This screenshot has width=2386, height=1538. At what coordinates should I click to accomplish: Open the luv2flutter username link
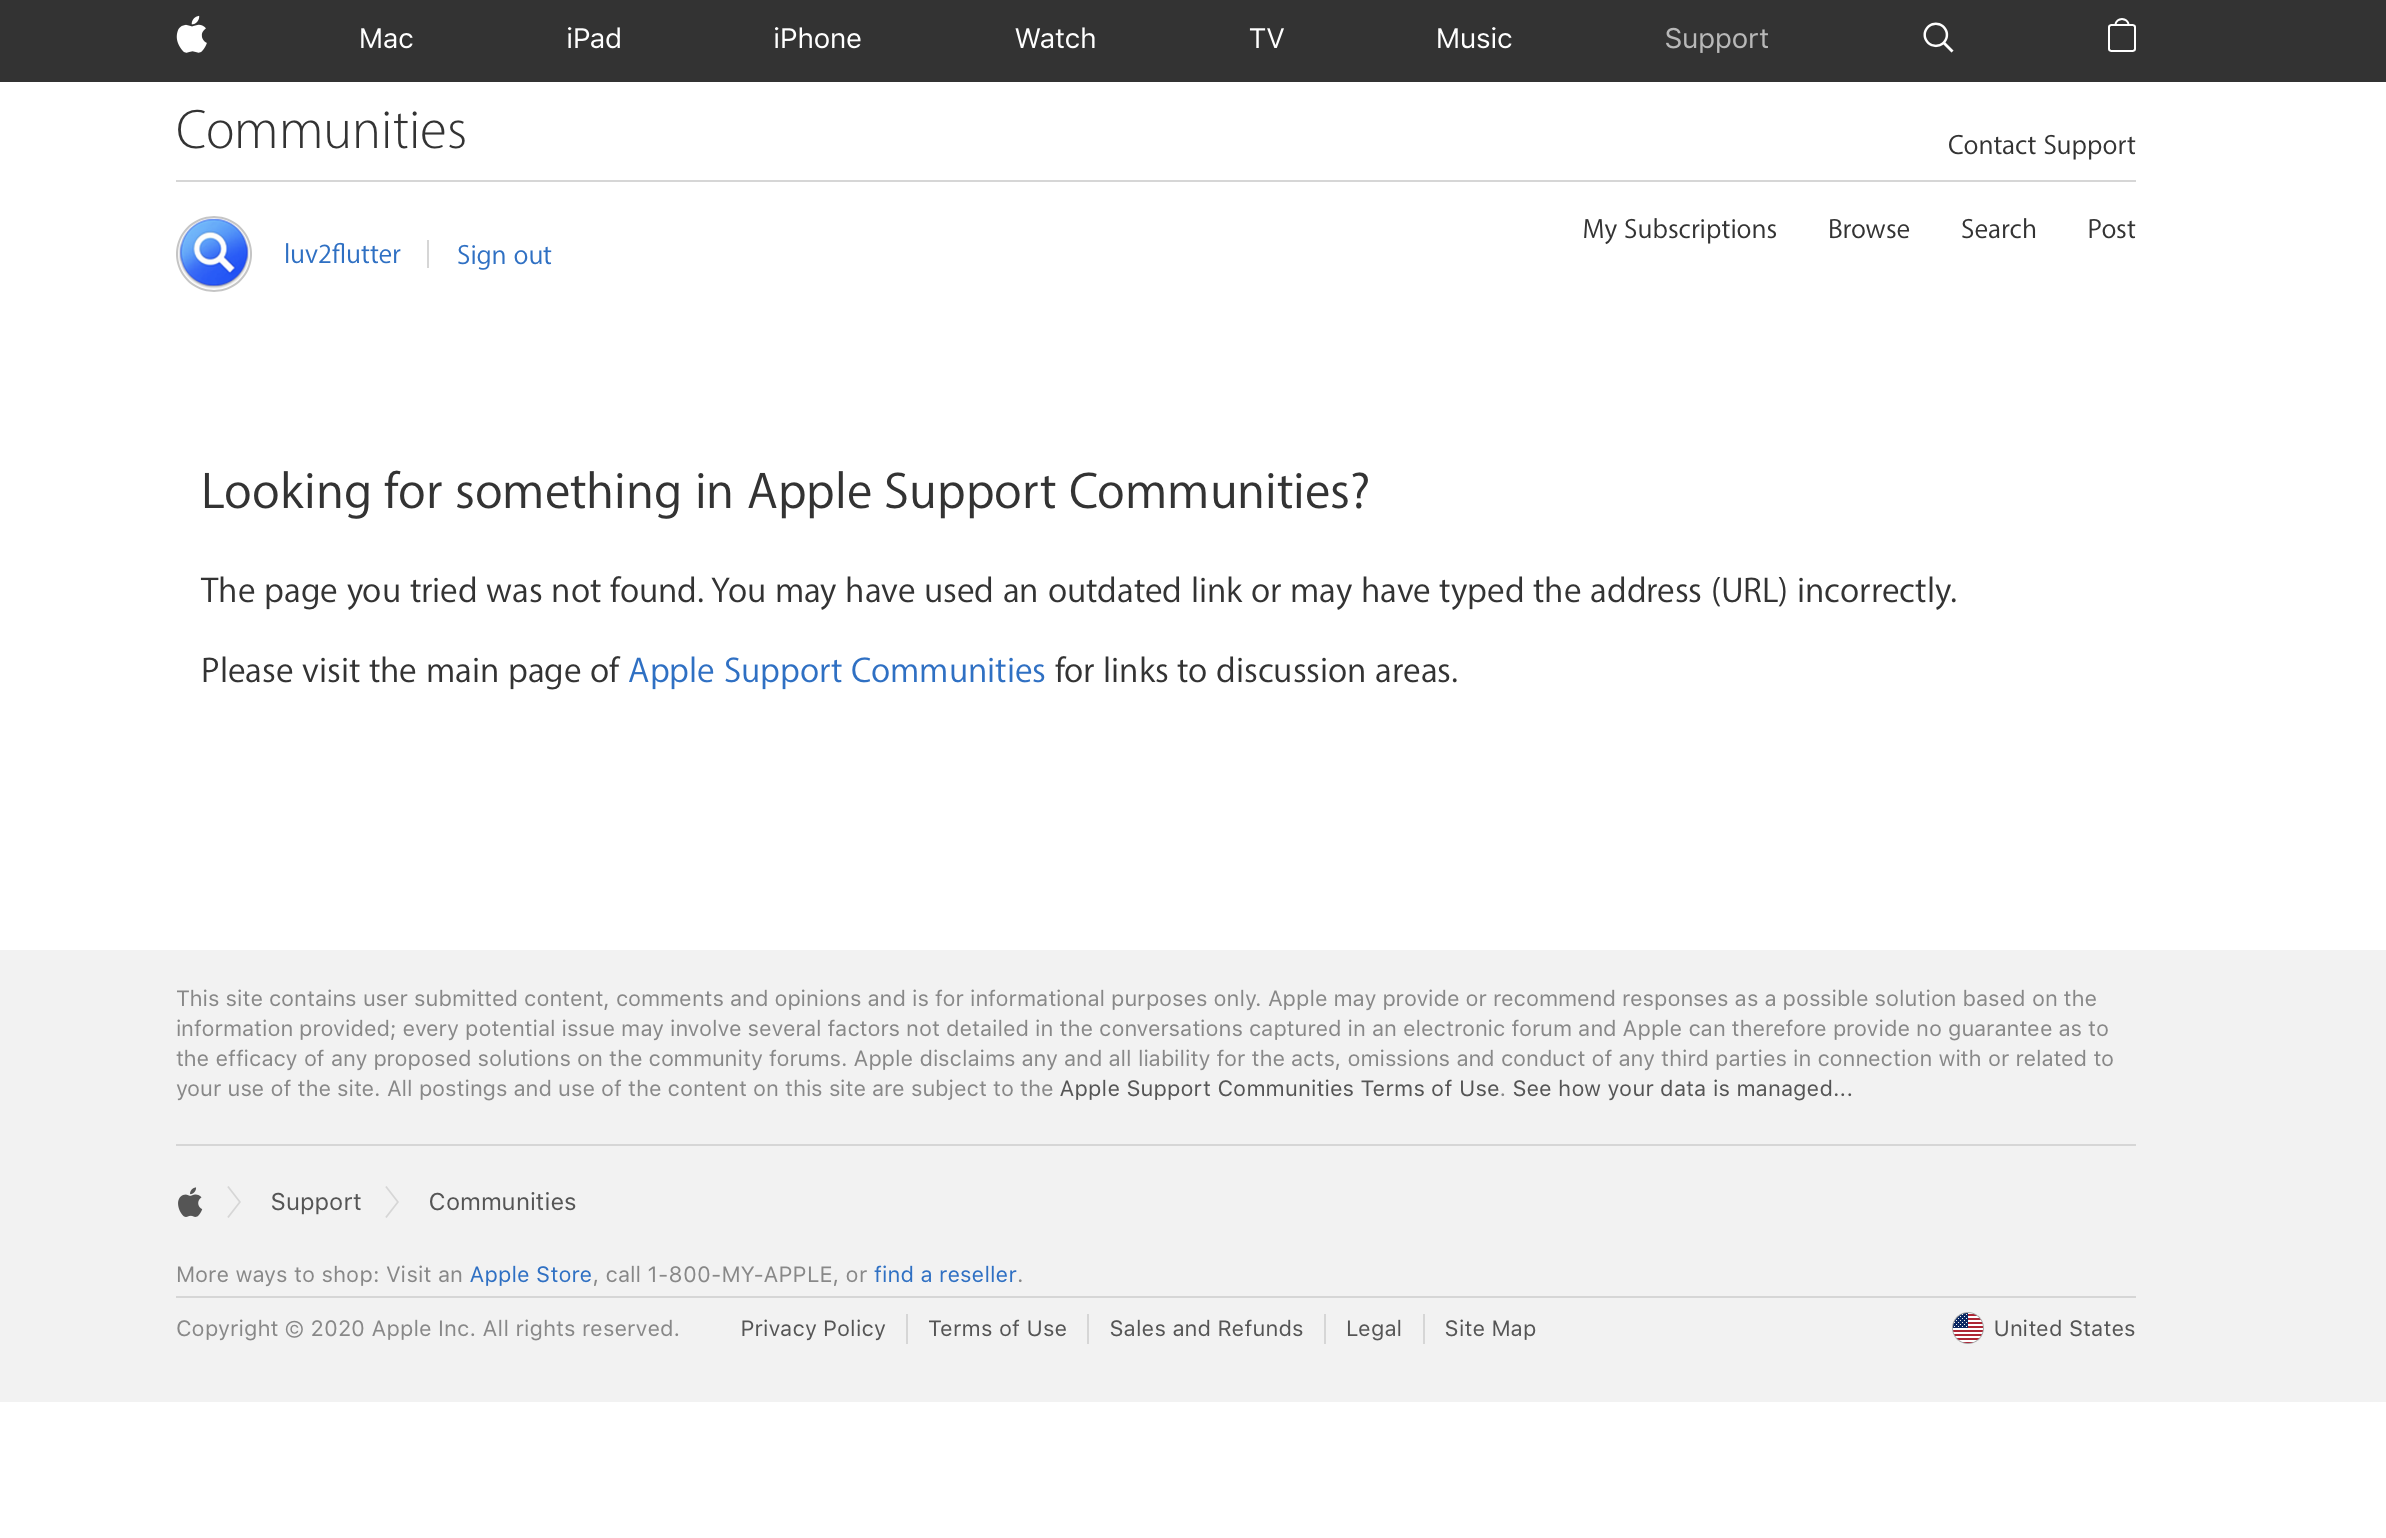(x=342, y=254)
